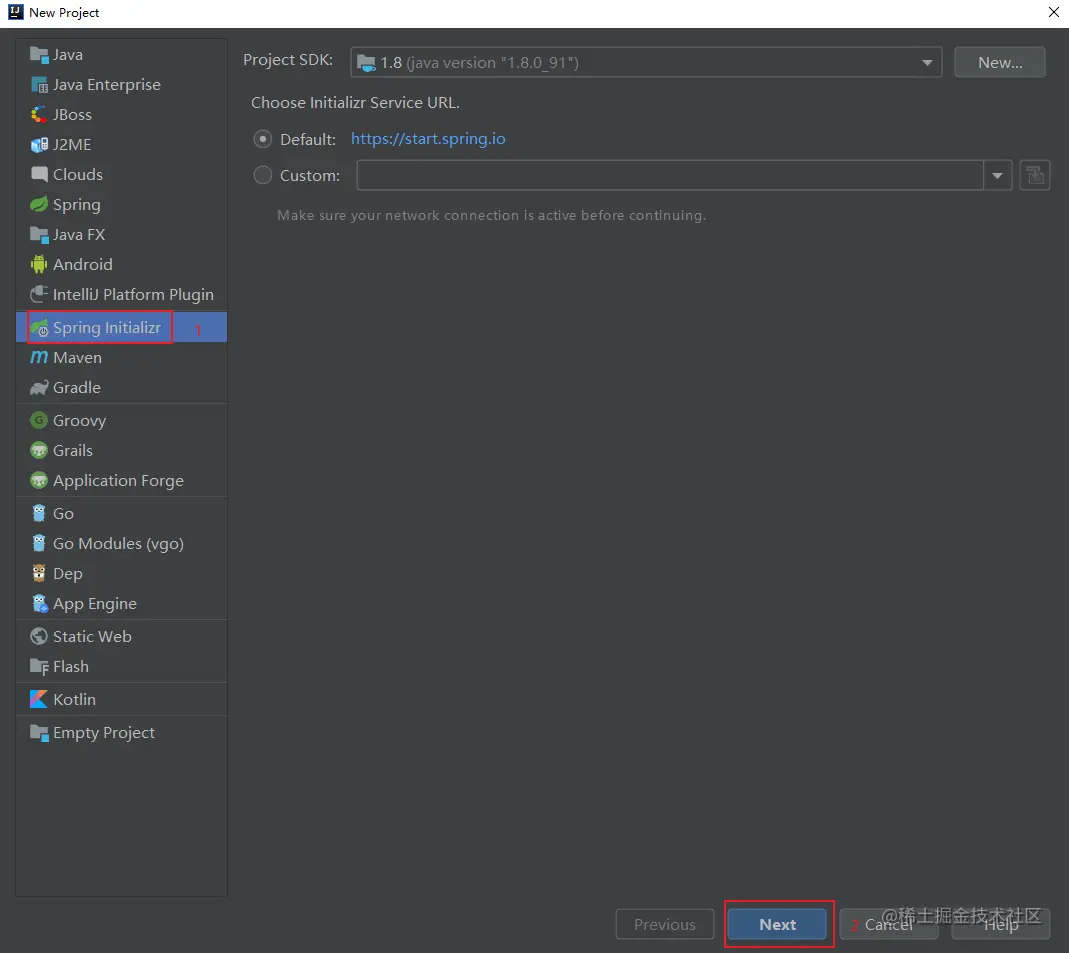The height and width of the screenshot is (953, 1069).
Task: Select the Java FX folder icon
Action: 39,235
